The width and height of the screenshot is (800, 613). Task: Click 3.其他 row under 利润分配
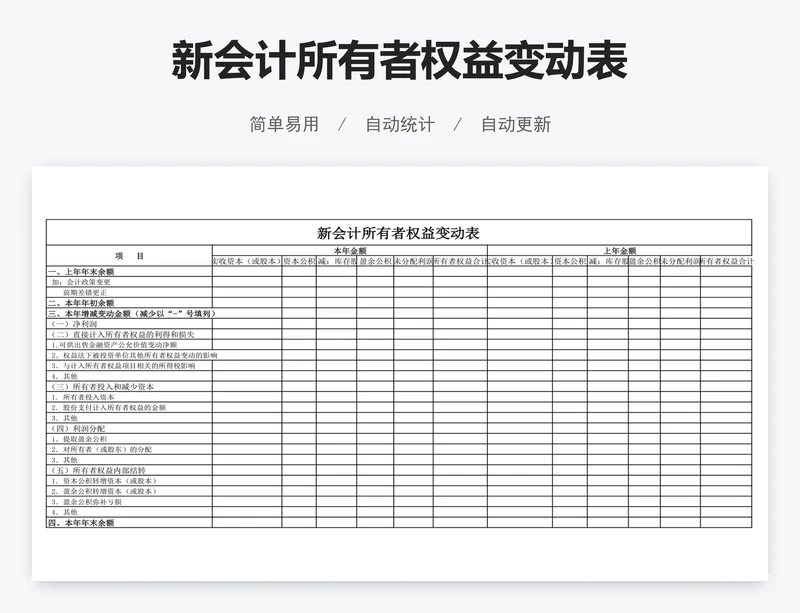point(64,460)
